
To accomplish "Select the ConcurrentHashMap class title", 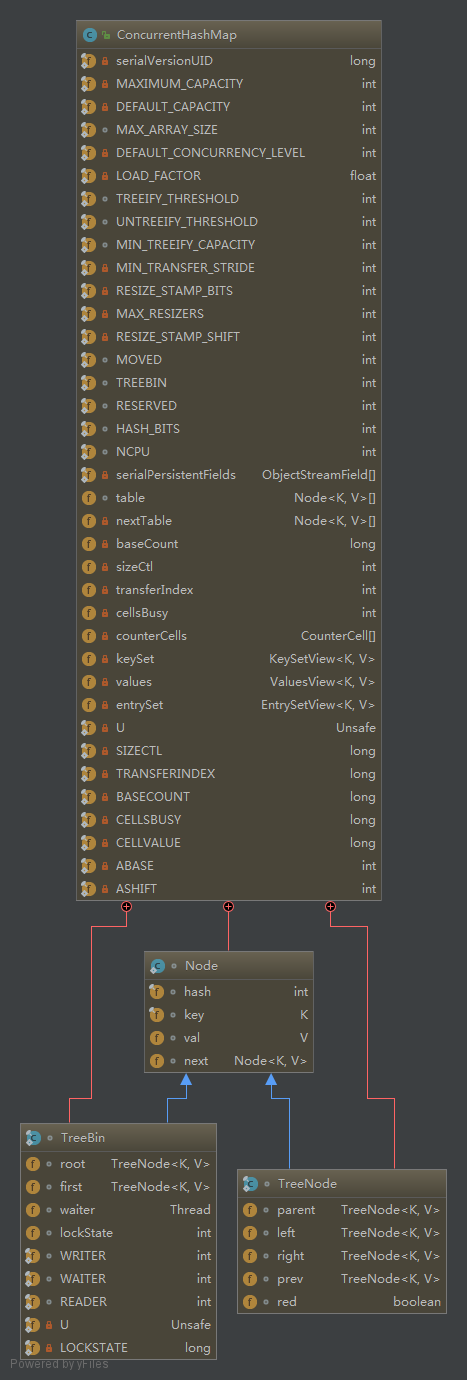I will point(177,35).
